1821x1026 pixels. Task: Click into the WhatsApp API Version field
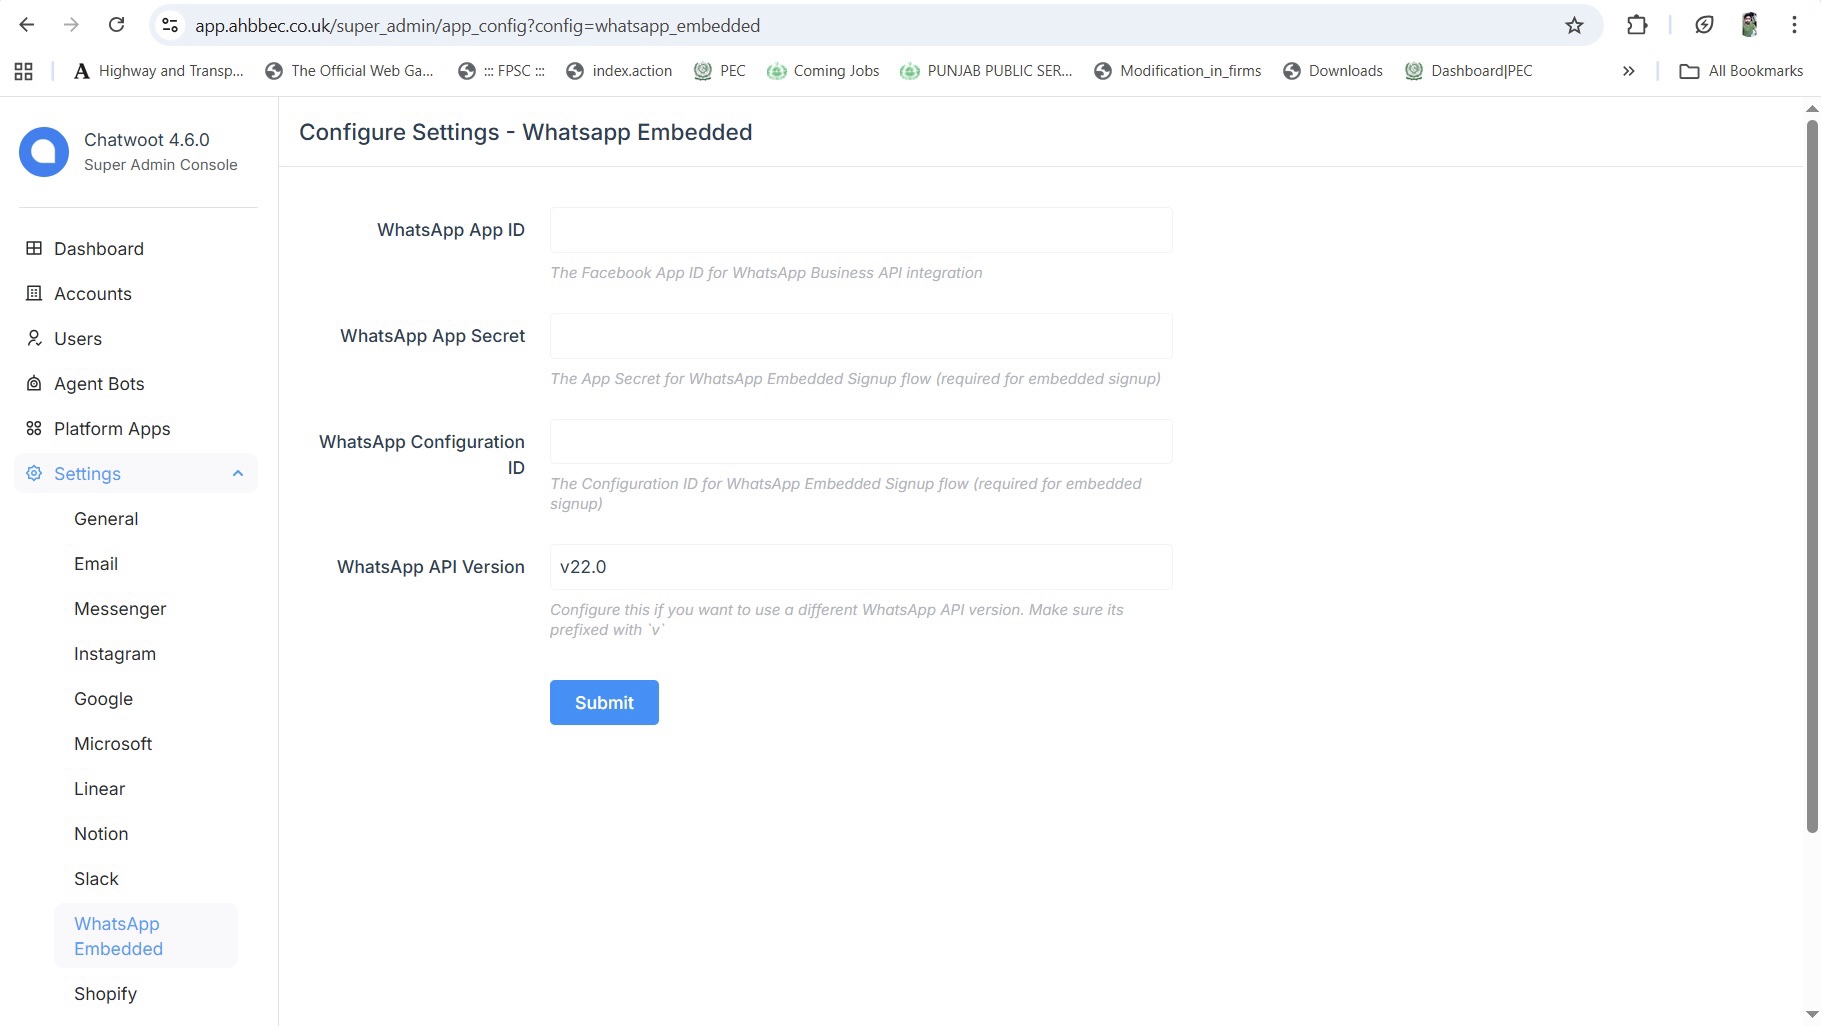[860, 567]
